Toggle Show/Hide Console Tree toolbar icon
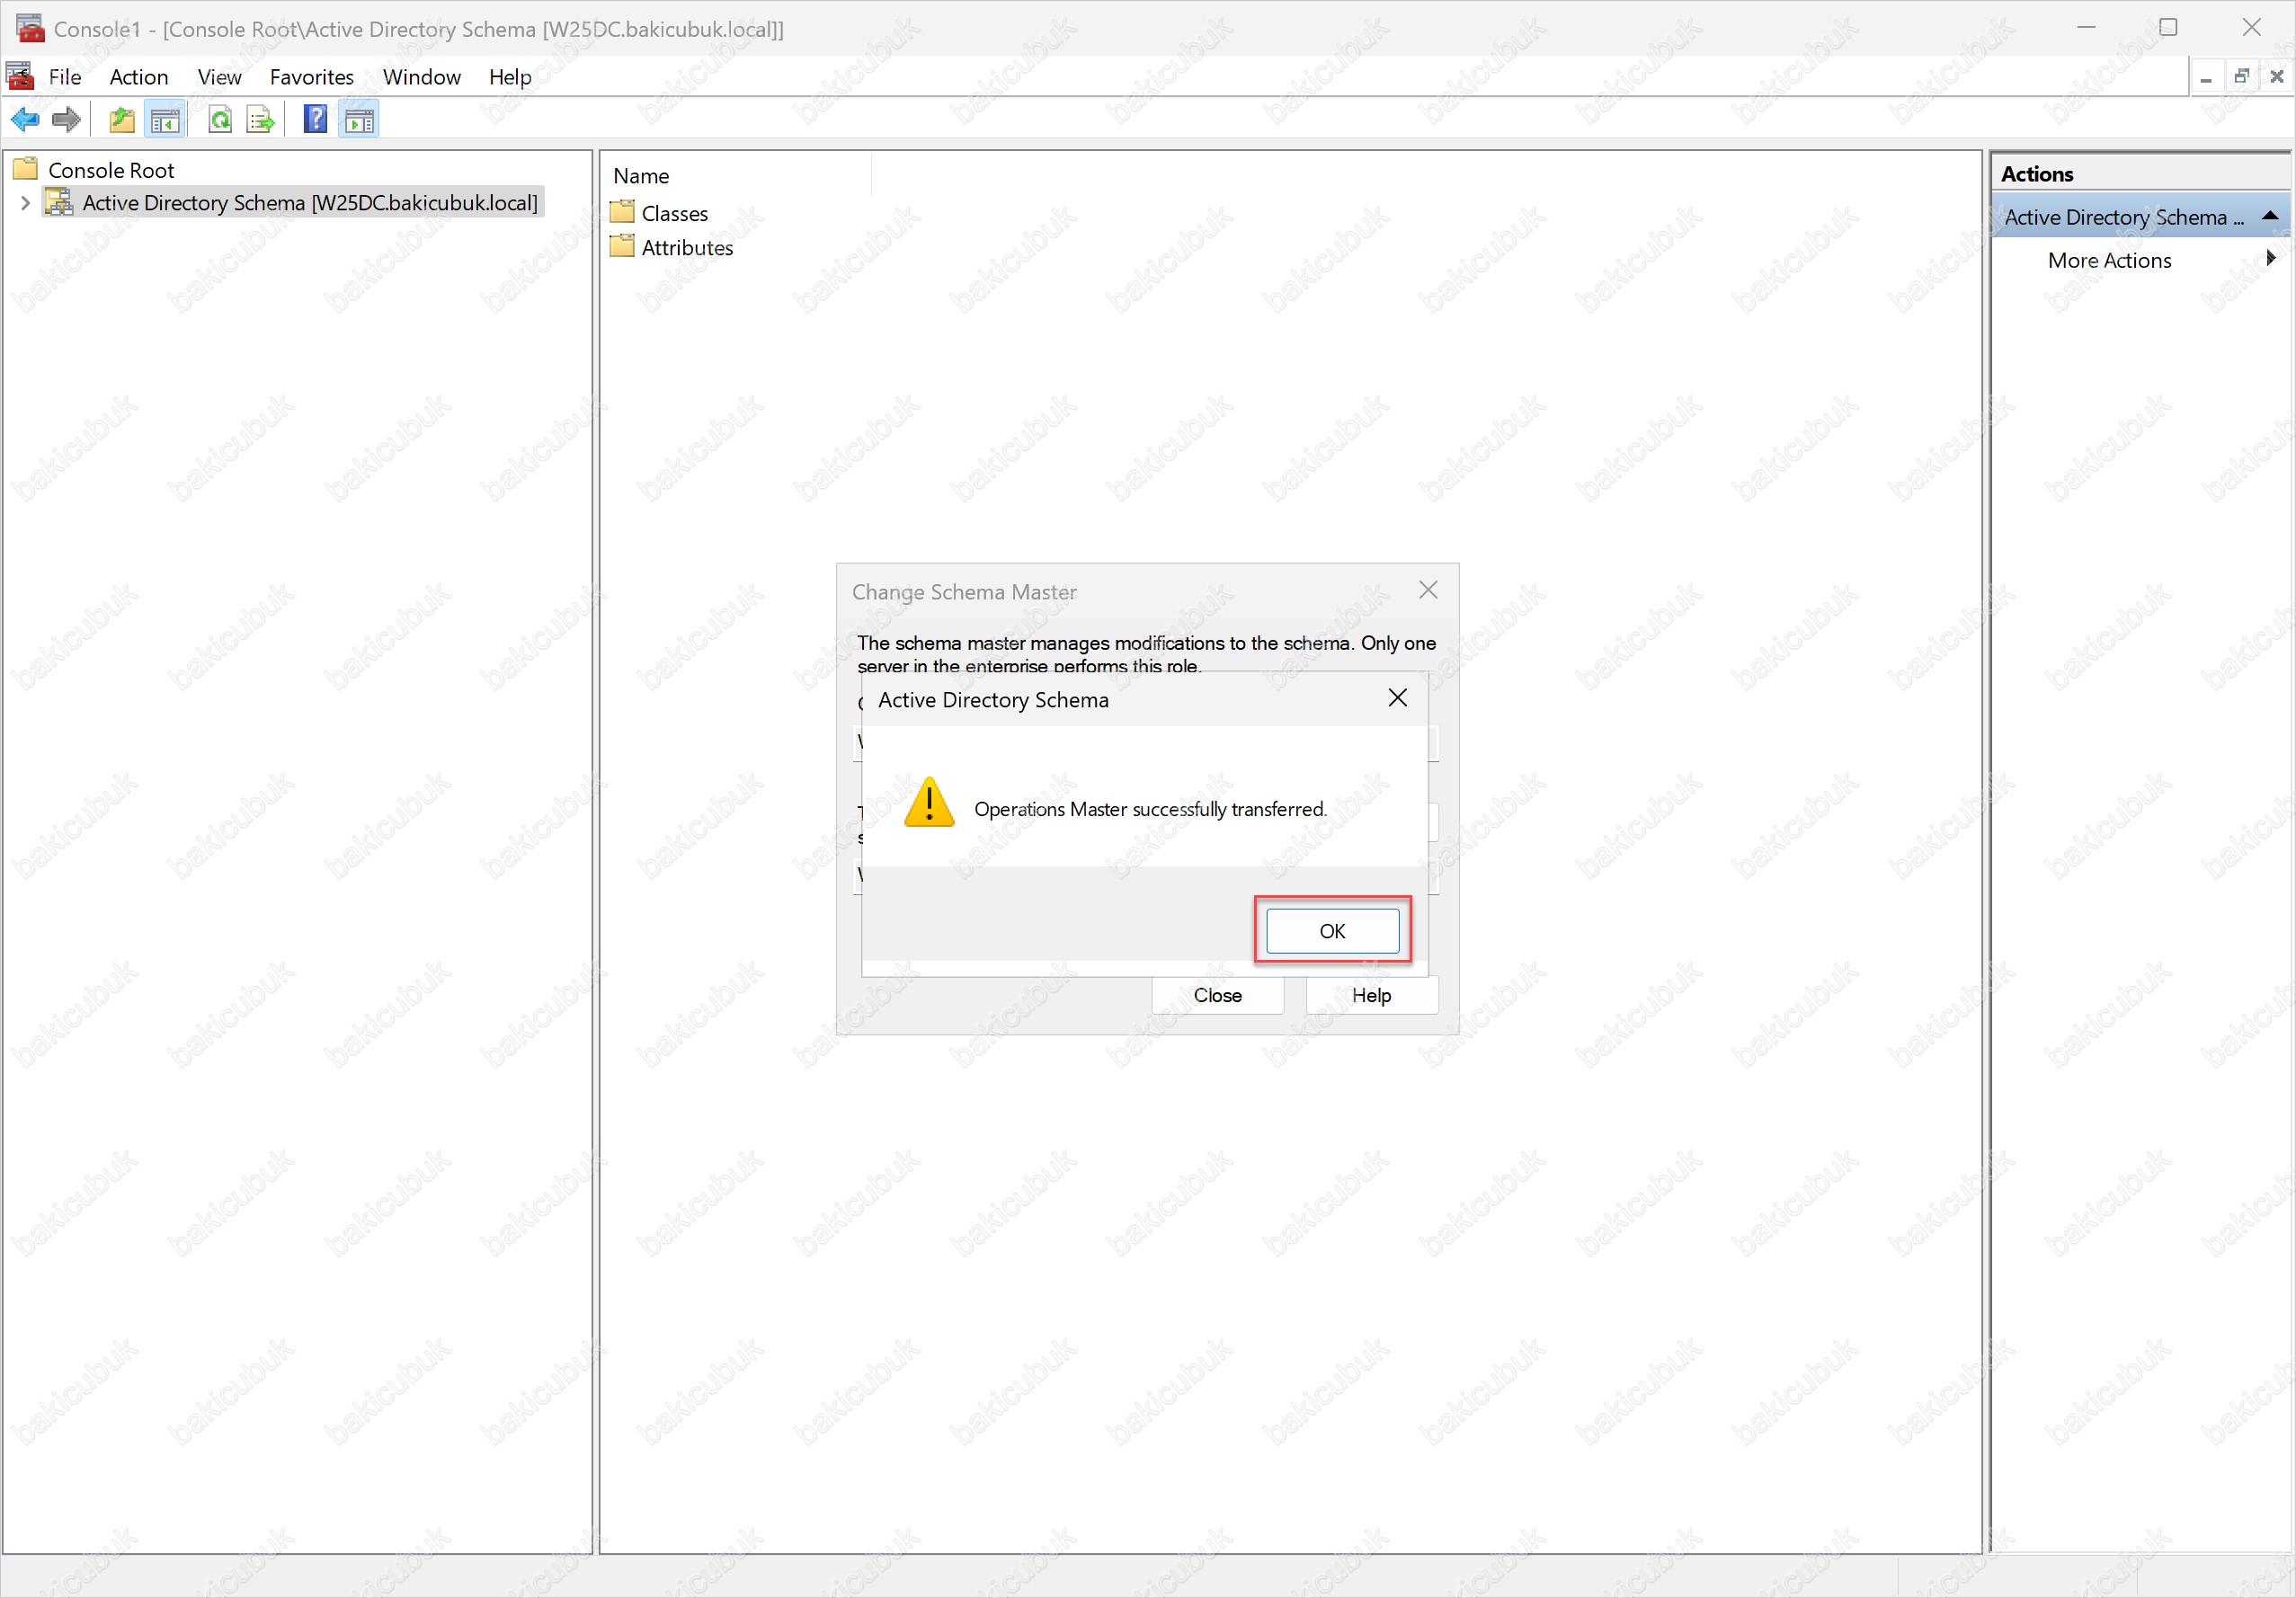The height and width of the screenshot is (1598, 2296). [165, 120]
